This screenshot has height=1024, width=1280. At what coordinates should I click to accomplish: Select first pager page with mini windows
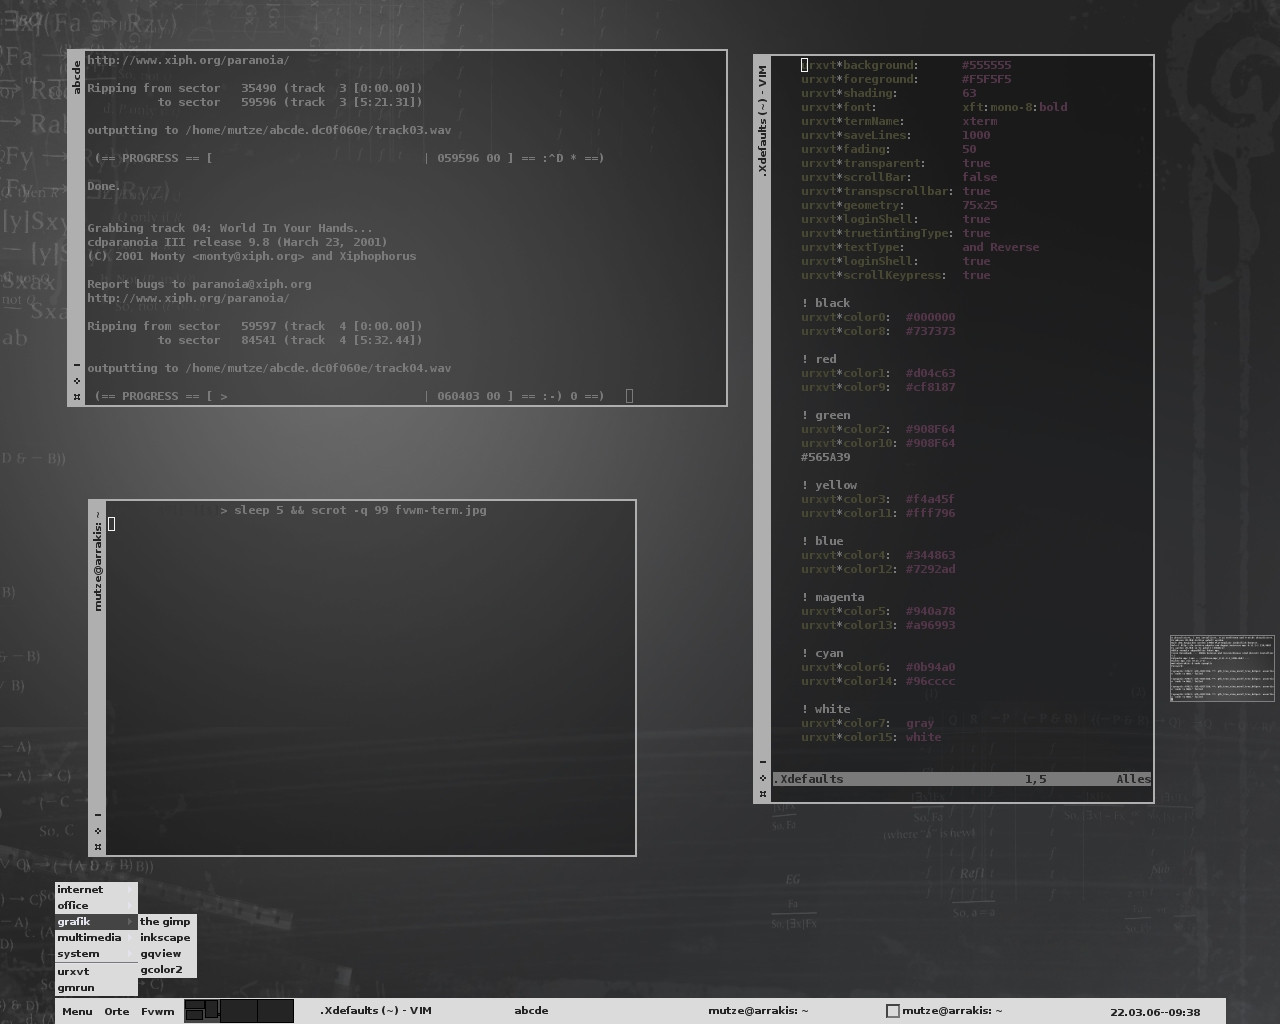[x=202, y=1010]
